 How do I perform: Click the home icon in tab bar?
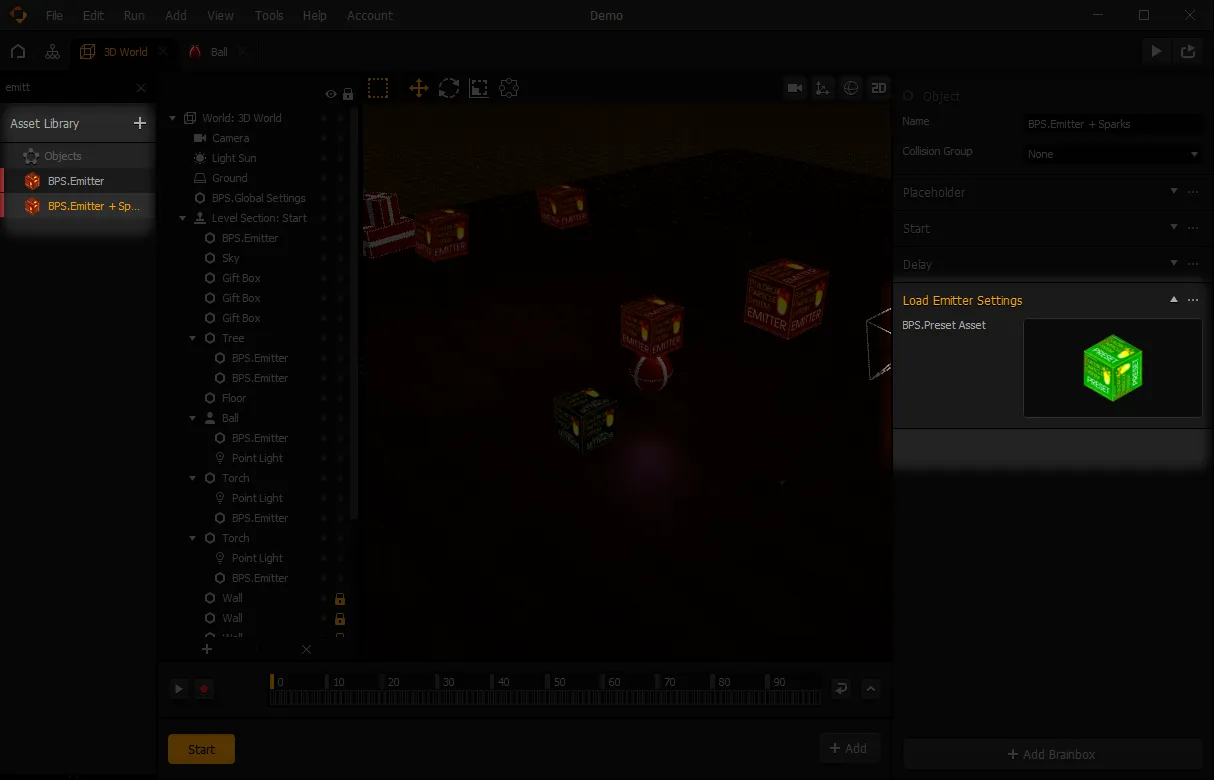click(x=18, y=51)
